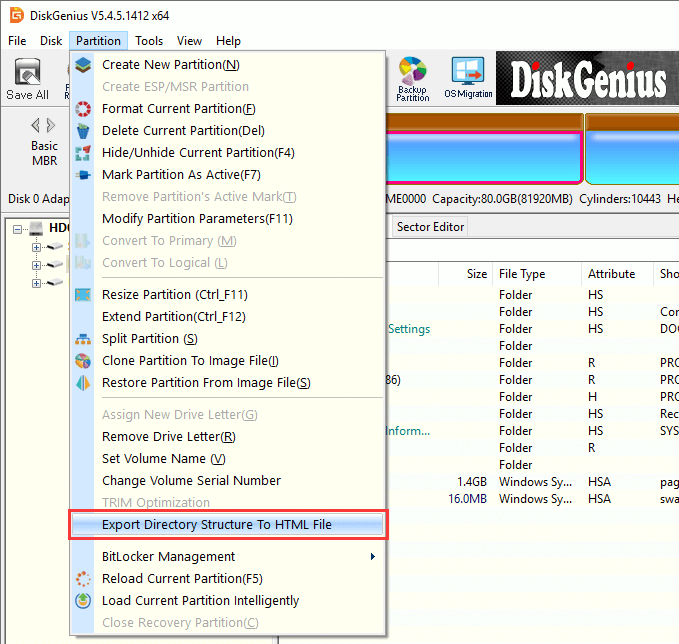Click the Settings folder name in file list
Screen dimensions: 679x644
point(409,329)
